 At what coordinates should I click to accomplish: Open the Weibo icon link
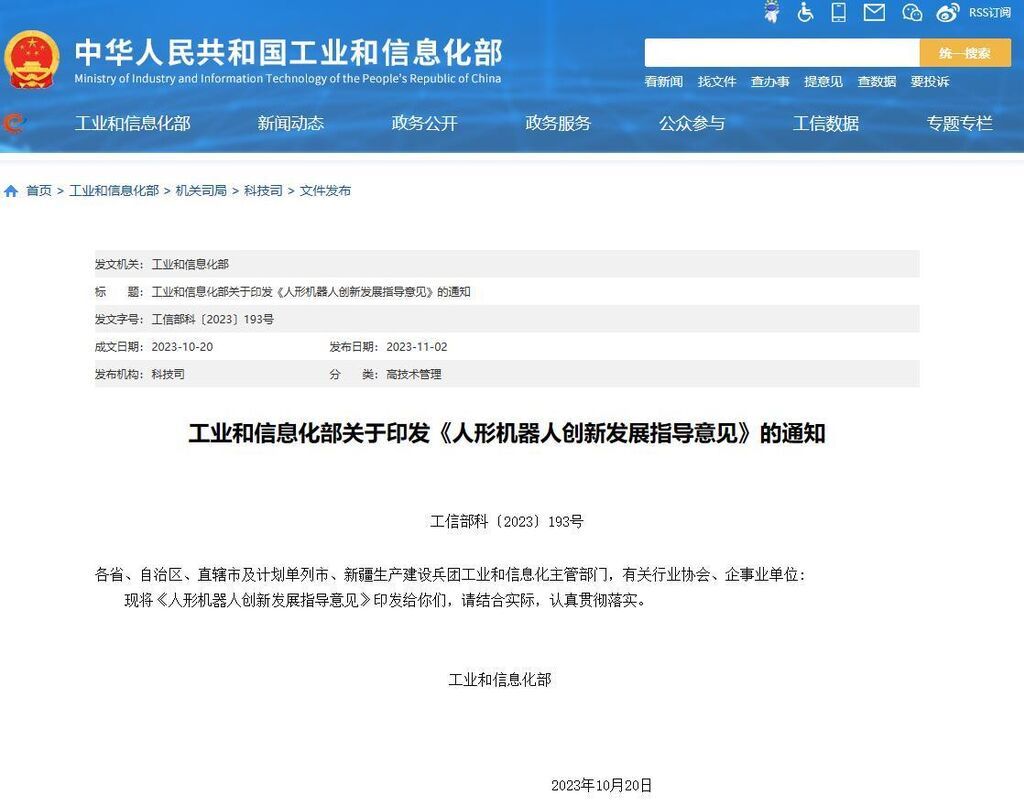[947, 12]
